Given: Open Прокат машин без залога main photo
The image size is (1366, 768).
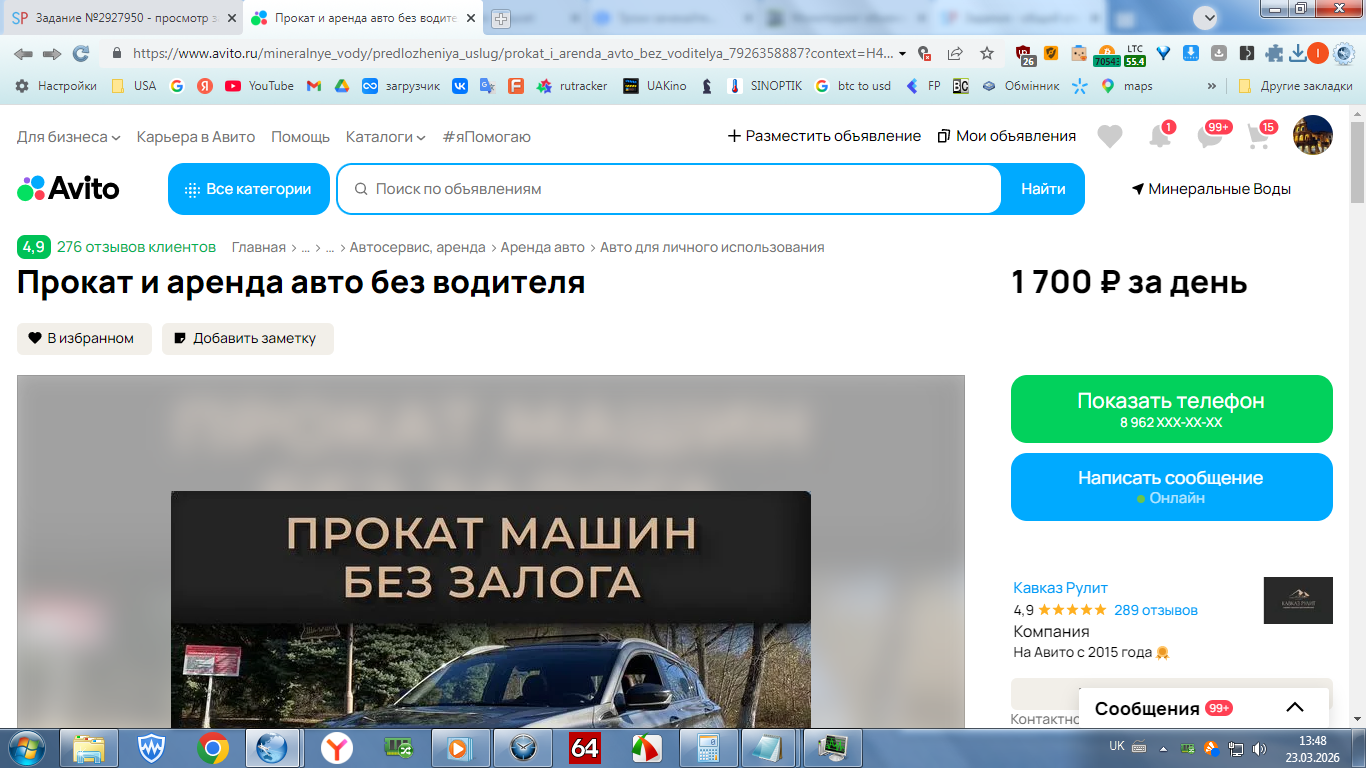Looking at the screenshot, I should pyautogui.click(x=491, y=552).
